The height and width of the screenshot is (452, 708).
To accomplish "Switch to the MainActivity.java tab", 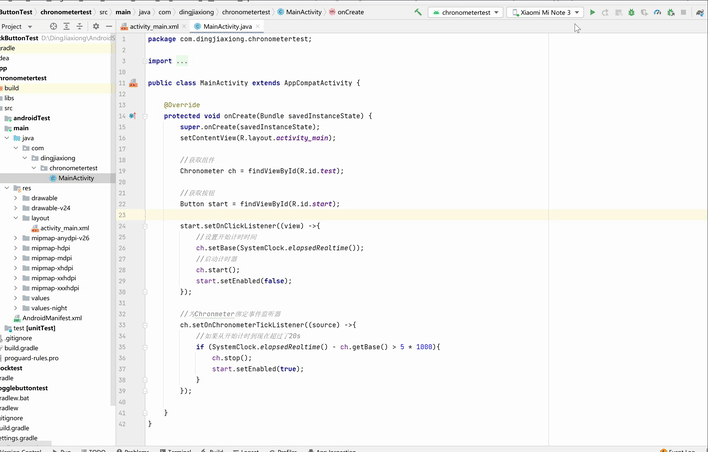I will click(227, 27).
